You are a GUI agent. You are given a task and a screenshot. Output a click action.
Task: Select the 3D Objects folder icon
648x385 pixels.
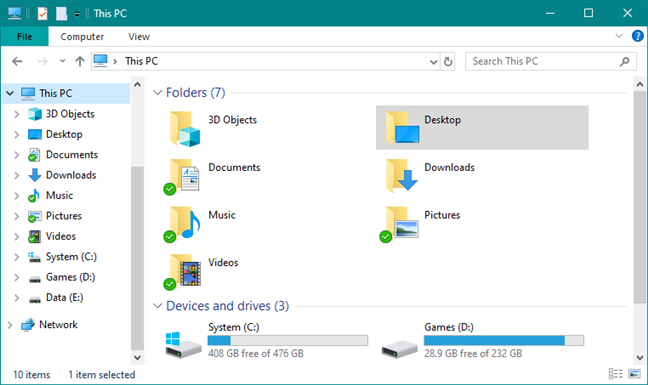tap(185, 129)
